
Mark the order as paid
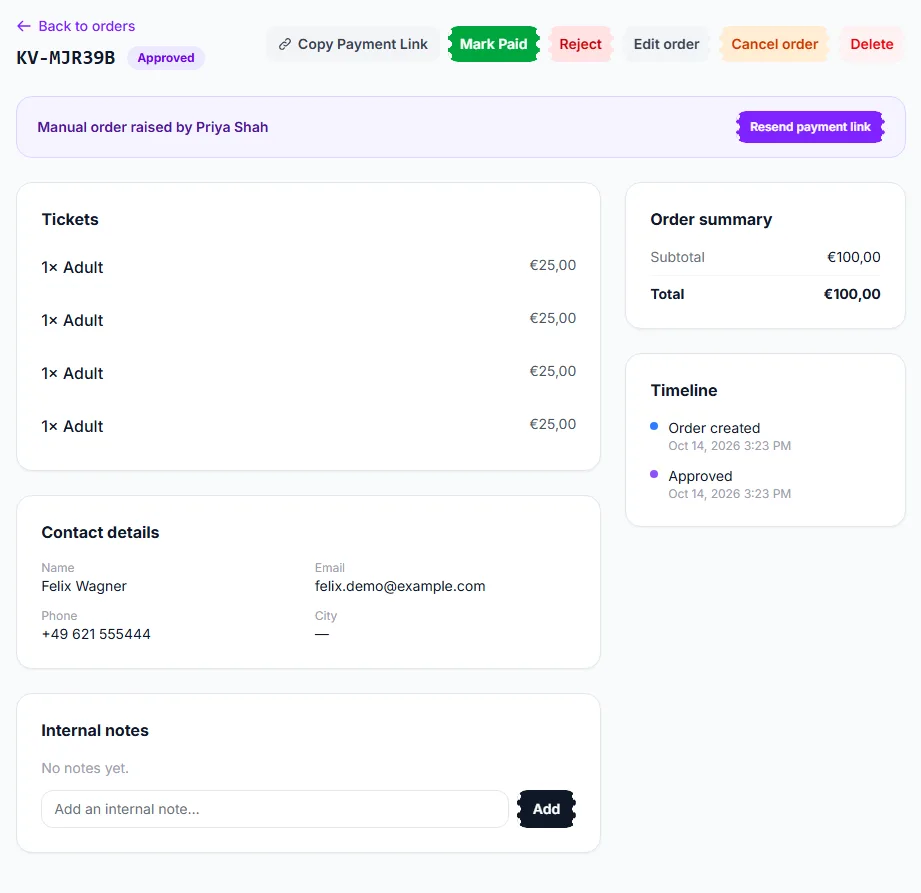tap(493, 44)
